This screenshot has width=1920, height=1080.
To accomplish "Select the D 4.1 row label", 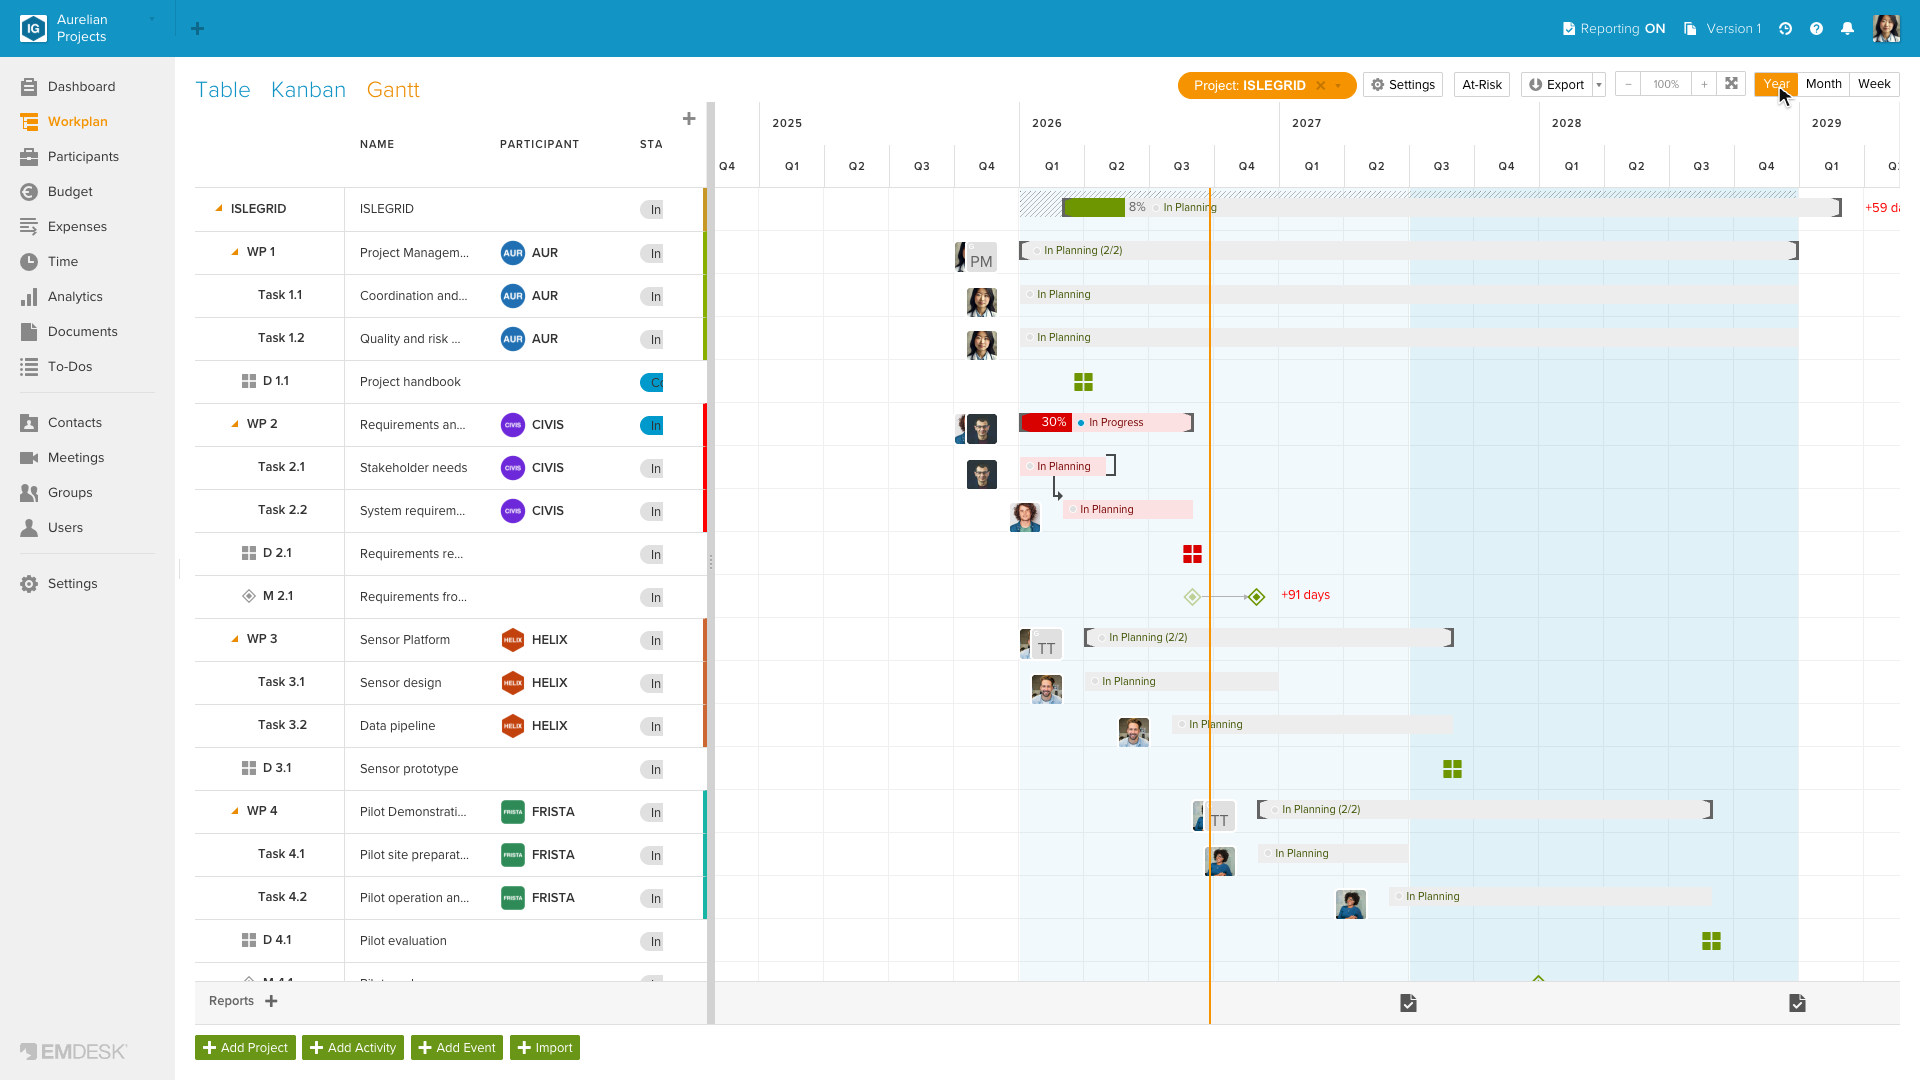I will (276, 940).
